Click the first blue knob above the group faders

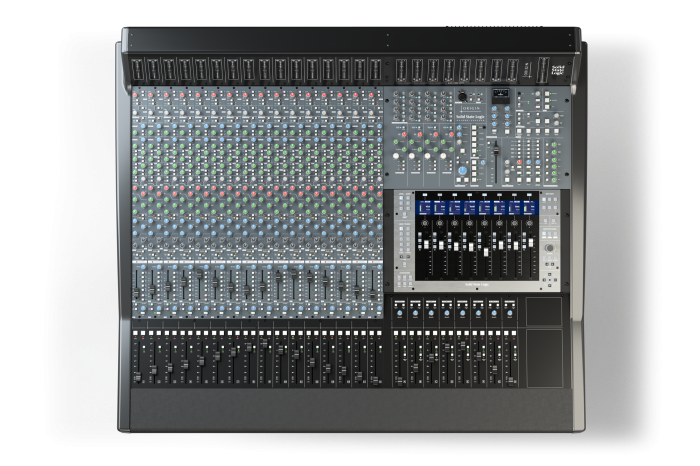[400, 313]
